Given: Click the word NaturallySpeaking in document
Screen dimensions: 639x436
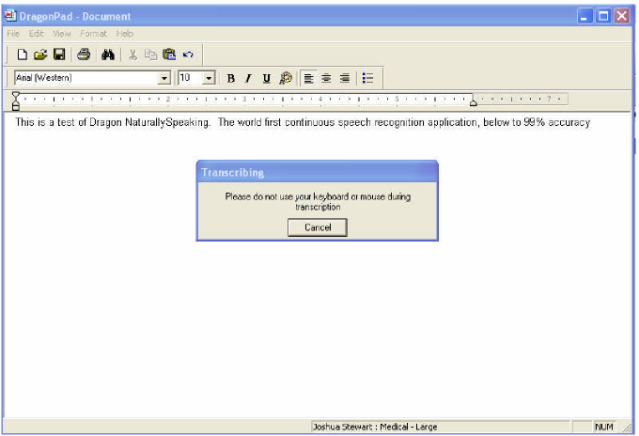Looking at the screenshot, I should pyautogui.click(x=167, y=122).
